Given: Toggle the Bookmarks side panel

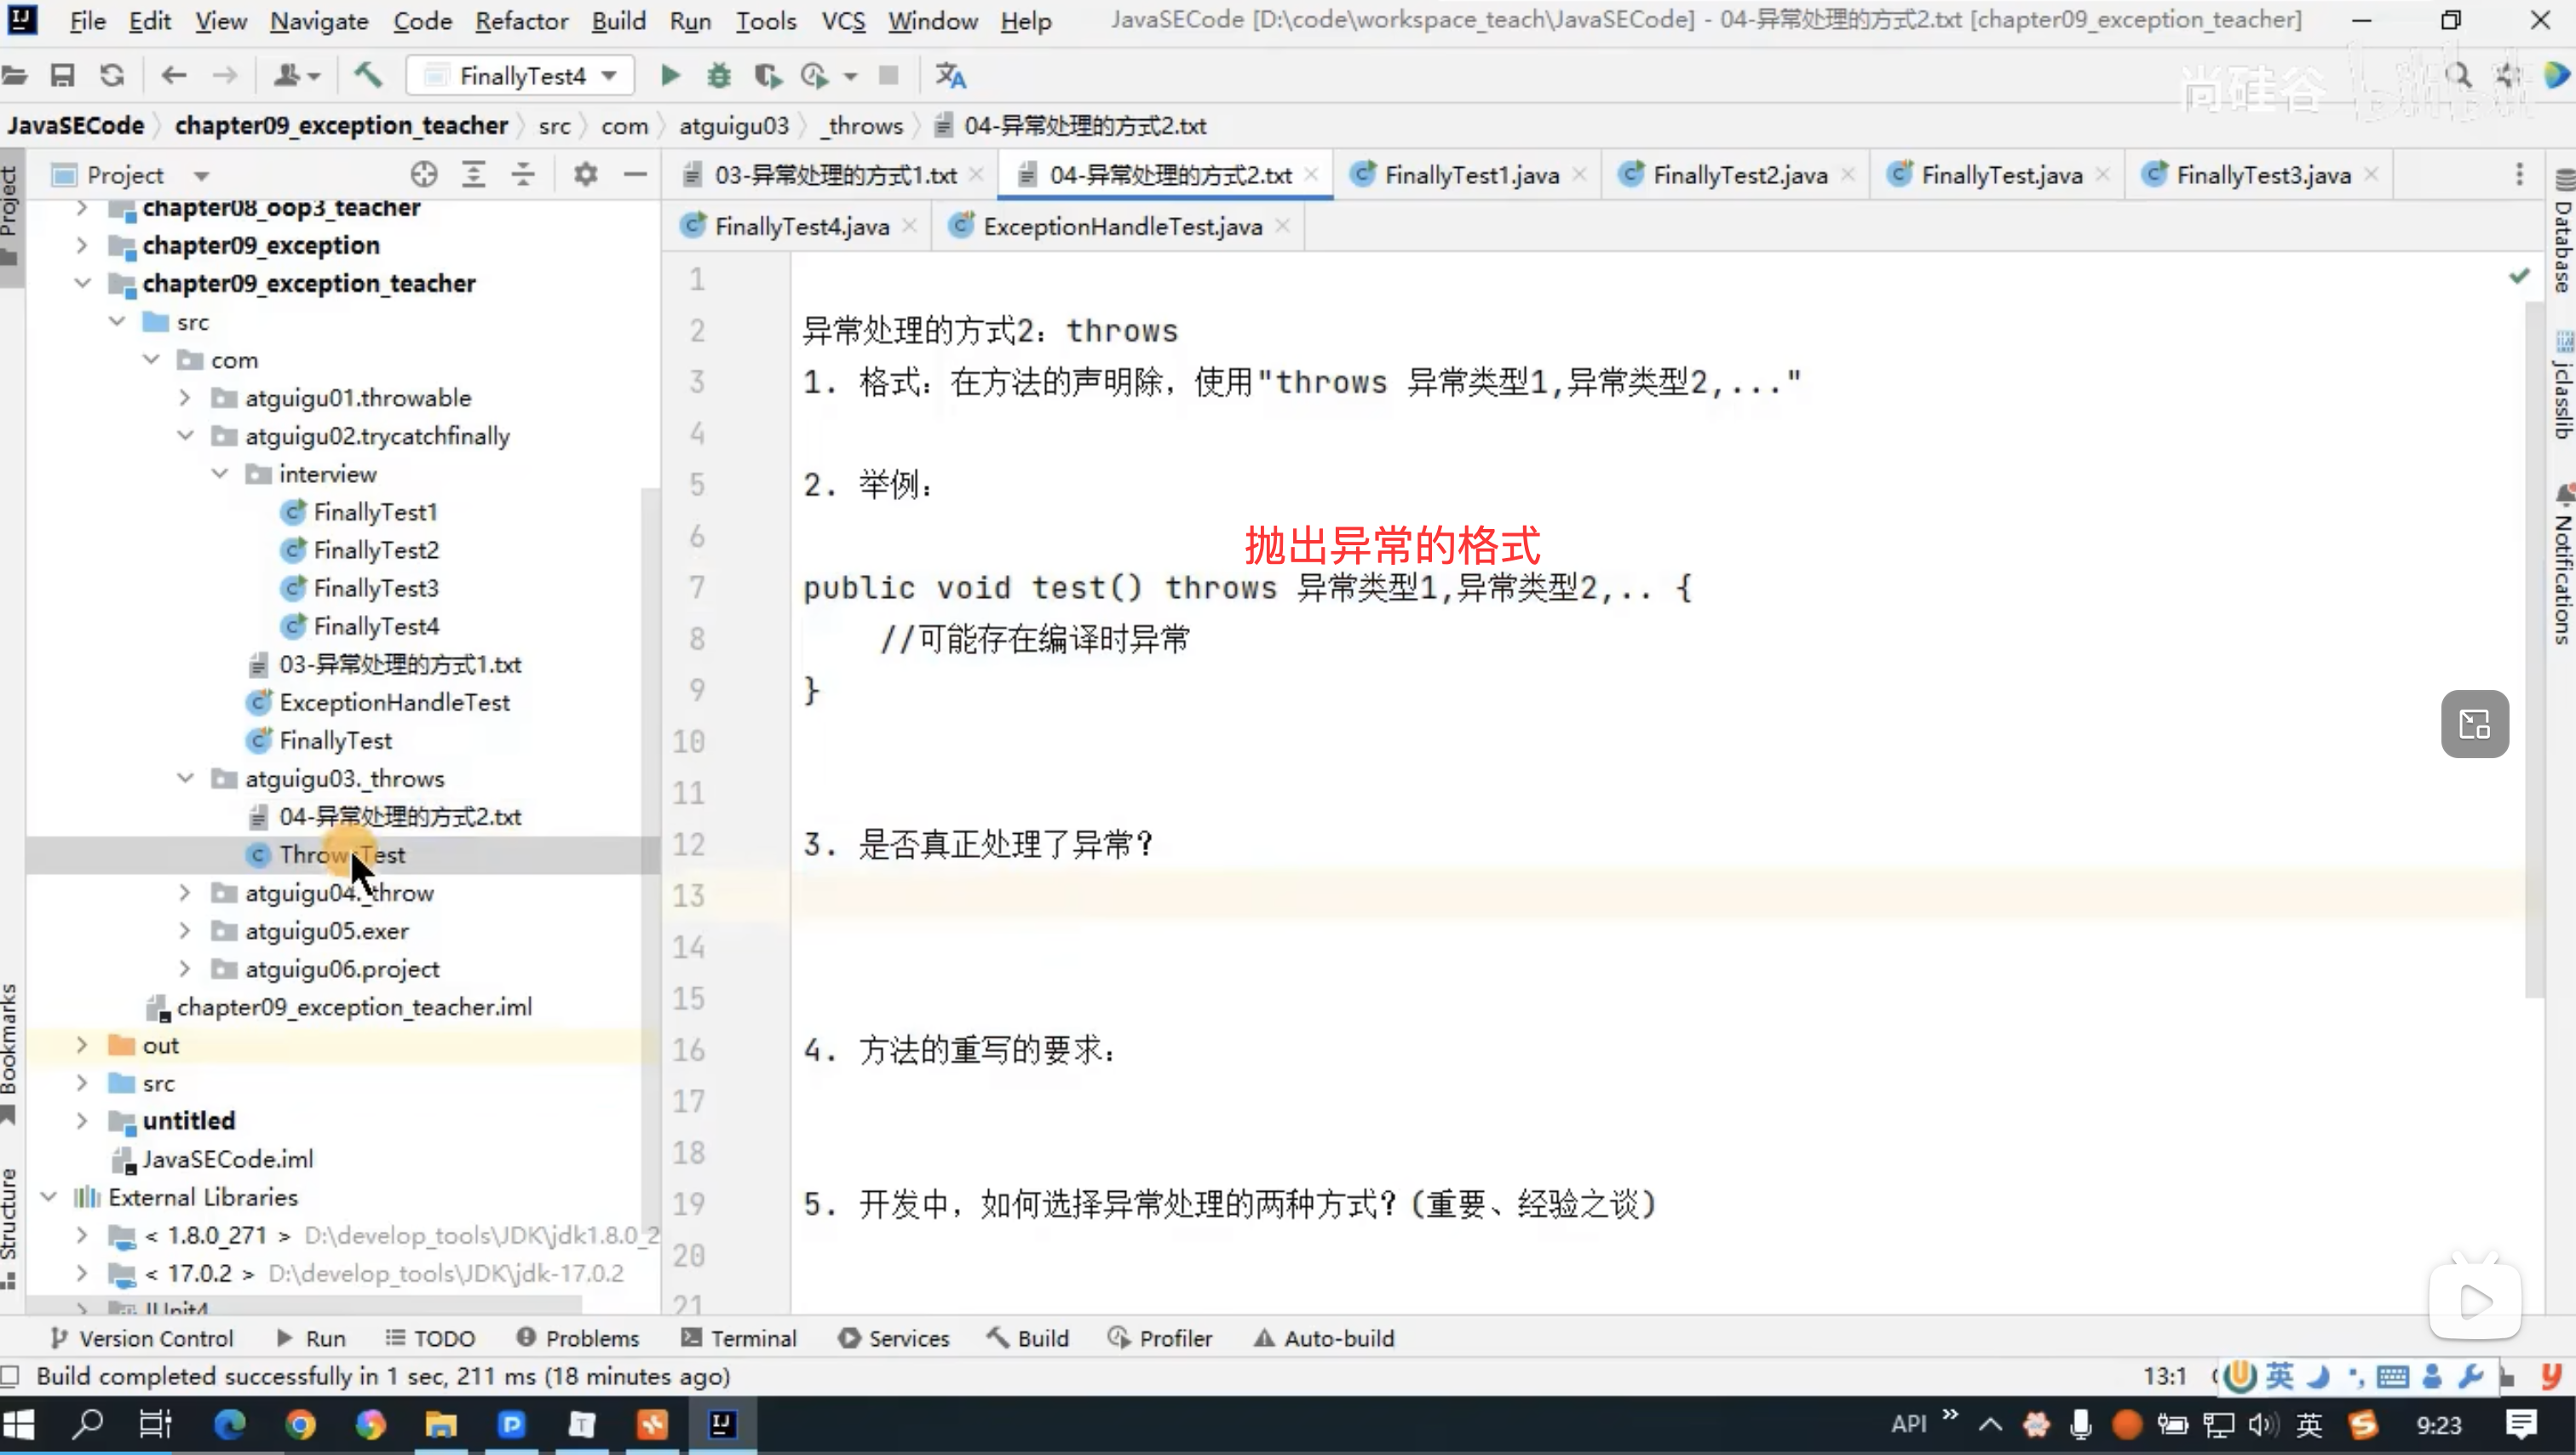Looking at the screenshot, I should click(x=10, y=1040).
